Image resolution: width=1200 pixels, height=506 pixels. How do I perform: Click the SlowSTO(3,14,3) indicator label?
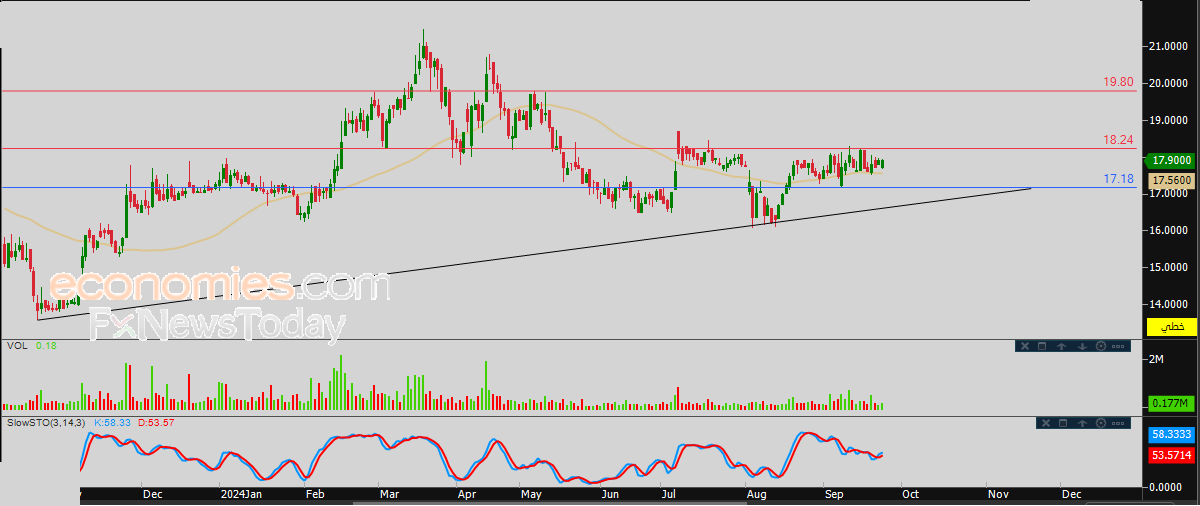pyautogui.click(x=46, y=424)
